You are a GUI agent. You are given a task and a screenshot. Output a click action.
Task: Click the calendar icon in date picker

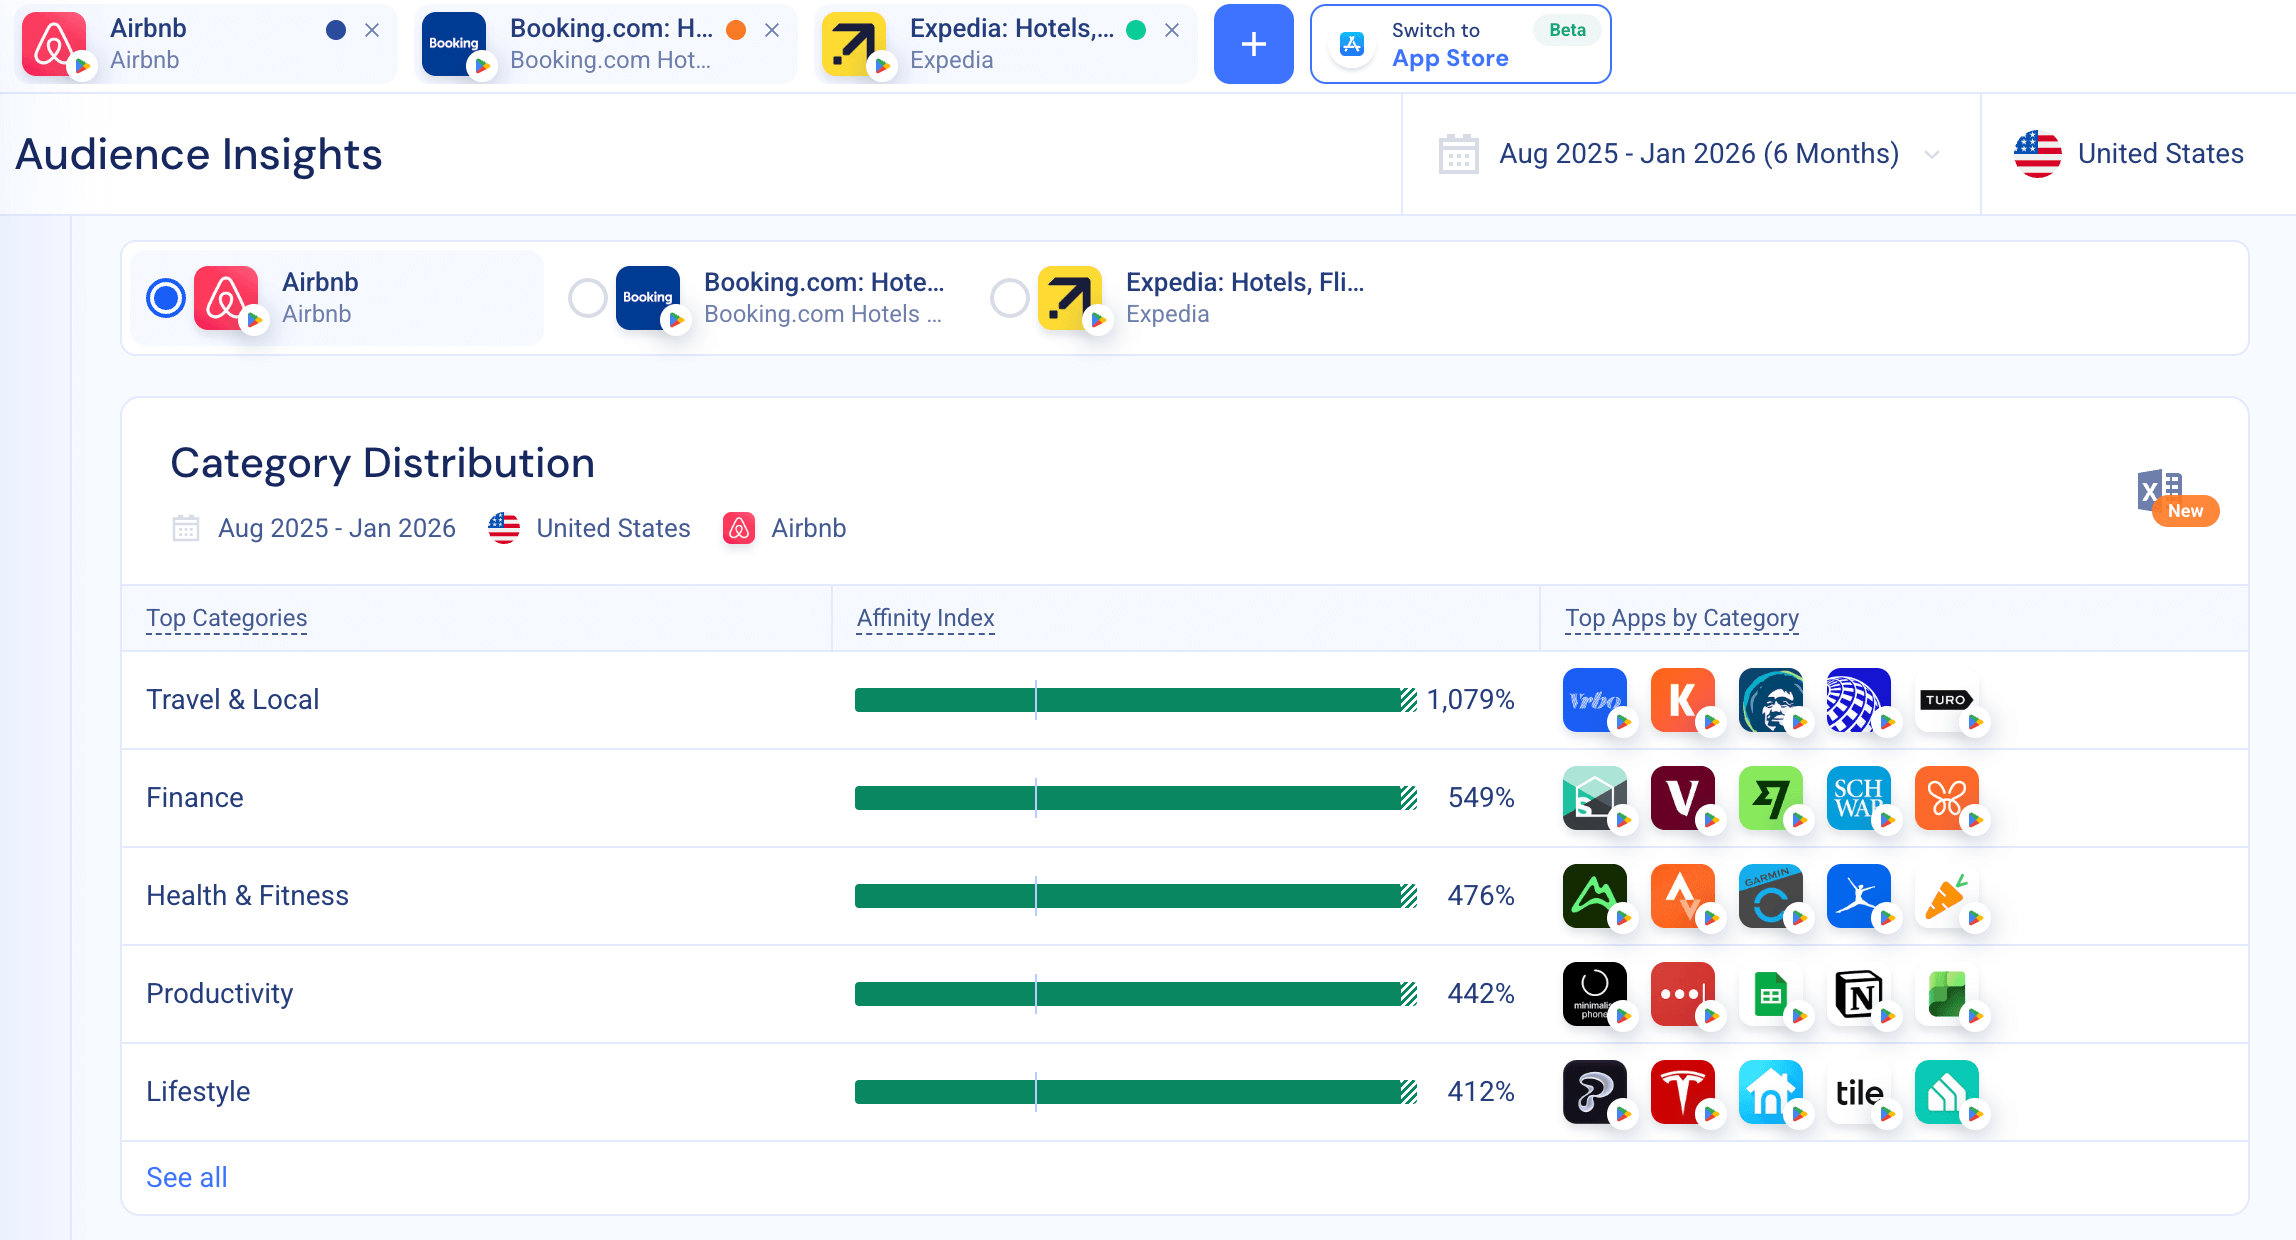(1458, 154)
